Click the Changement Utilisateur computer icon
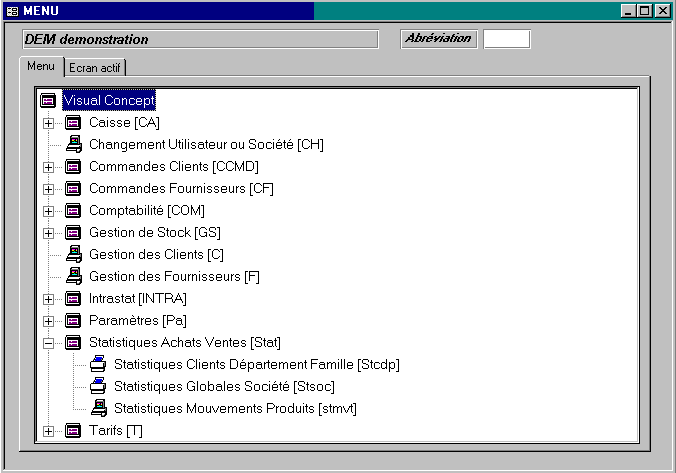The image size is (676, 473). (74, 144)
